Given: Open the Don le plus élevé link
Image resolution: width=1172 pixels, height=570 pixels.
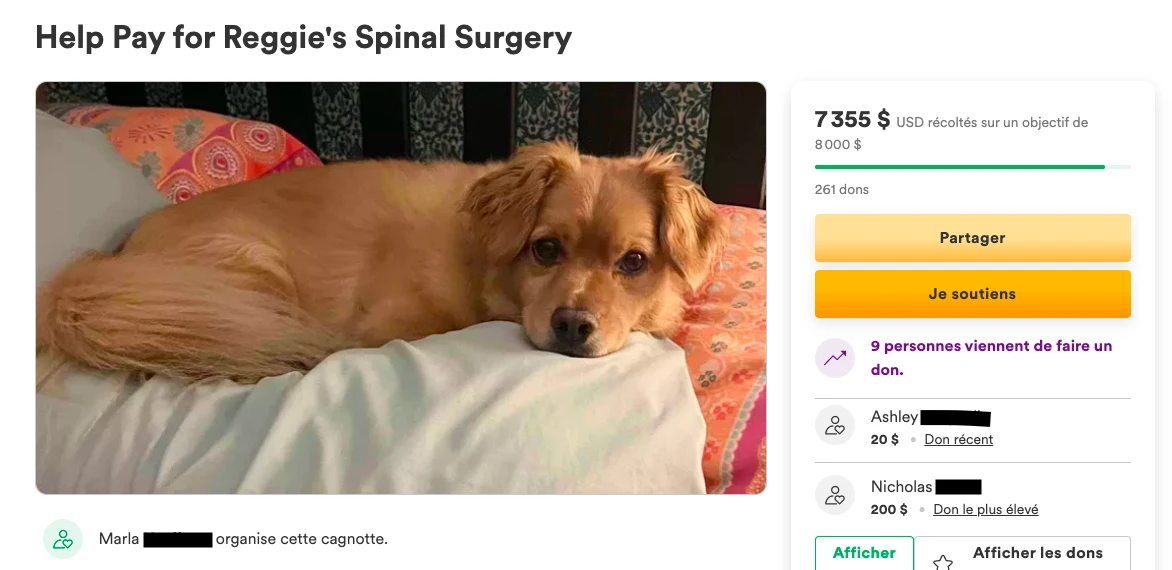Looking at the screenshot, I should click(x=985, y=510).
